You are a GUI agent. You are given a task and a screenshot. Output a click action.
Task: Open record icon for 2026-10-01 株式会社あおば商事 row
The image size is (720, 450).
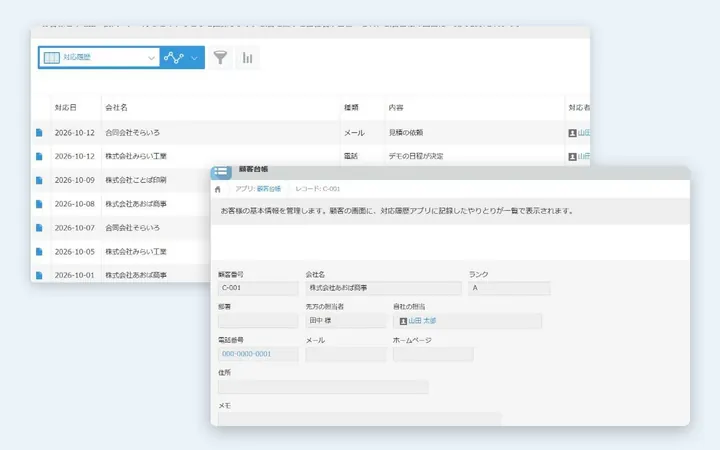[39, 275]
